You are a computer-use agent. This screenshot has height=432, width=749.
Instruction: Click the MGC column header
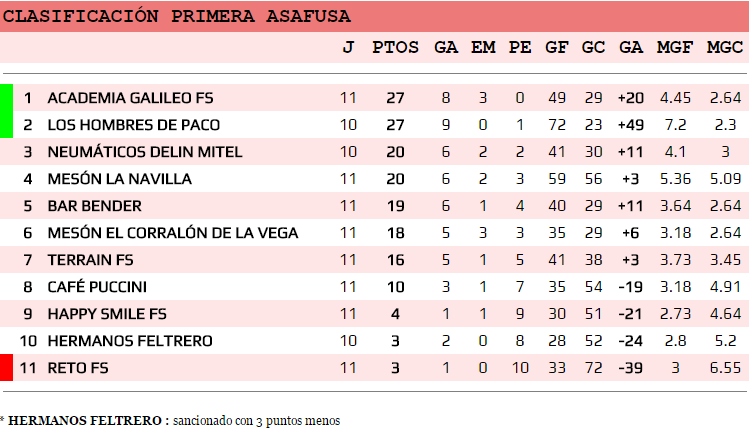coord(724,47)
